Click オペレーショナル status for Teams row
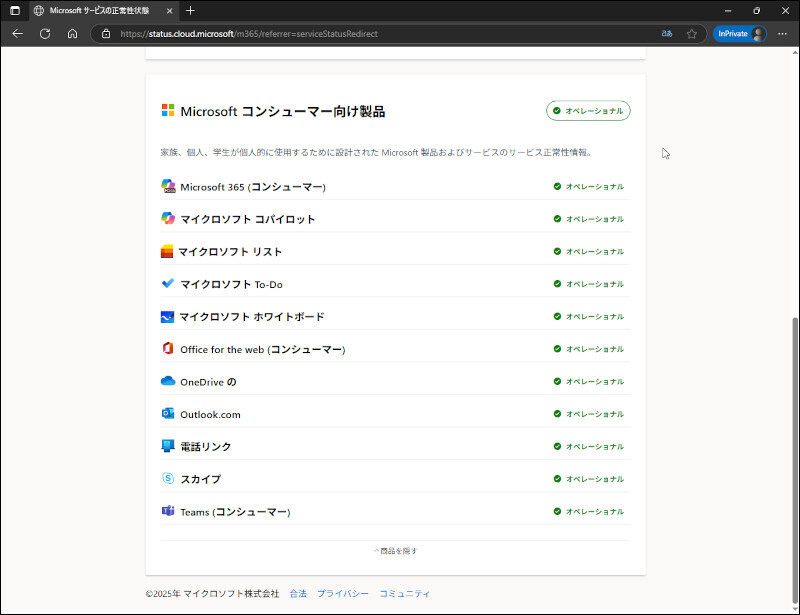 point(589,511)
